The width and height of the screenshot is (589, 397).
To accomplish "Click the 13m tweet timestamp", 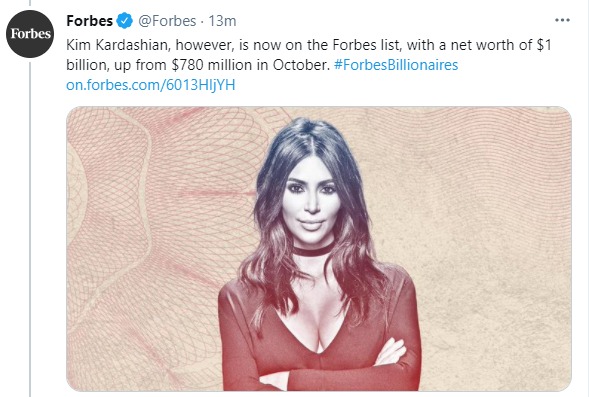I will click(x=222, y=21).
